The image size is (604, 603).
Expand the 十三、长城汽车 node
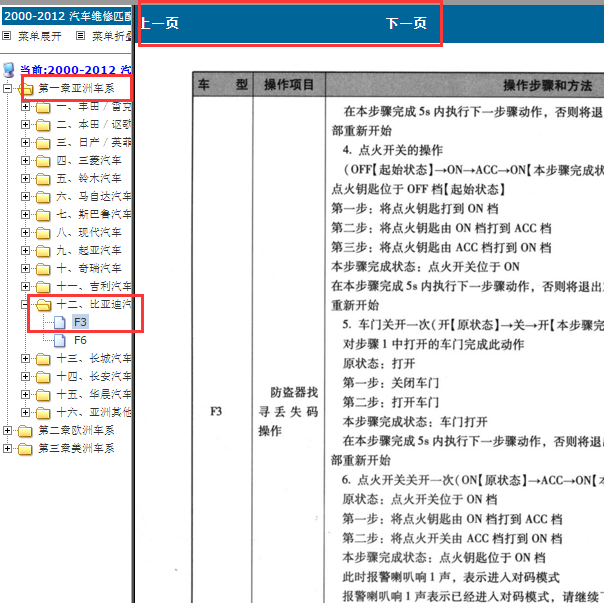[25, 358]
